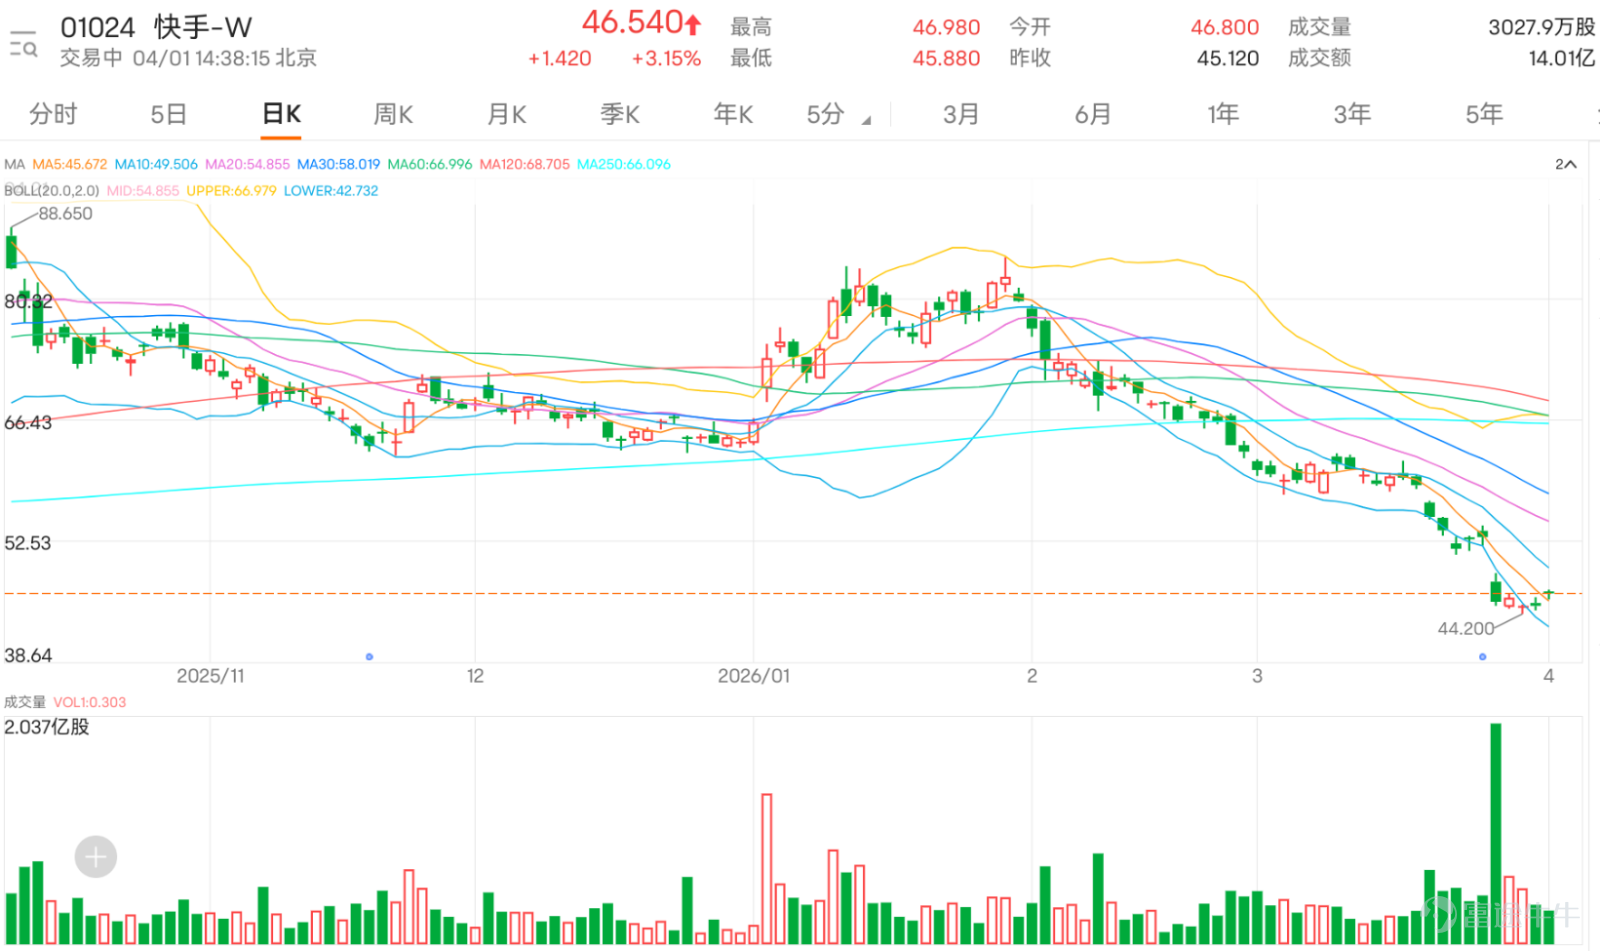Screen dimensions: 1600x951
Task: Click the 2025/11 date axis label
Action: [x=210, y=676]
